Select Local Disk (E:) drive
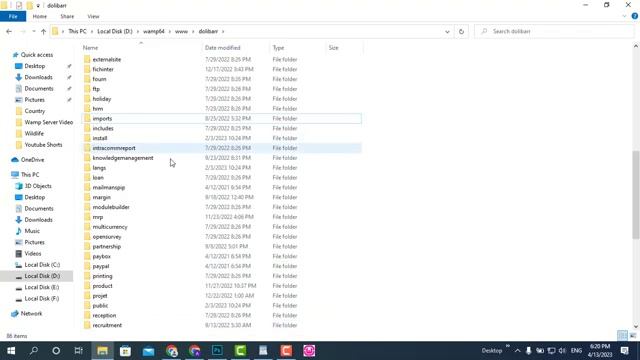This screenshot has height=360, width=640. pyautogui.click(x=42, y=287)
